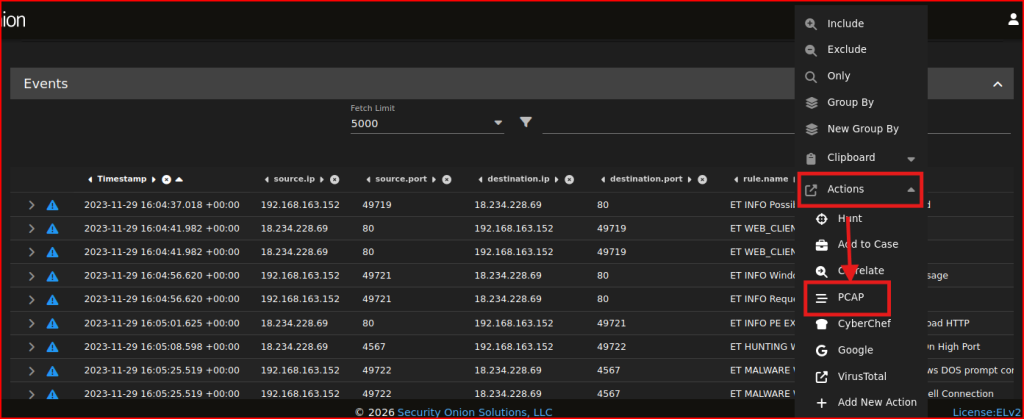This screenshot has height=419, width=1024.
Task: Open the Fetch Limit dropdown
Action: (x=498, y=124)
